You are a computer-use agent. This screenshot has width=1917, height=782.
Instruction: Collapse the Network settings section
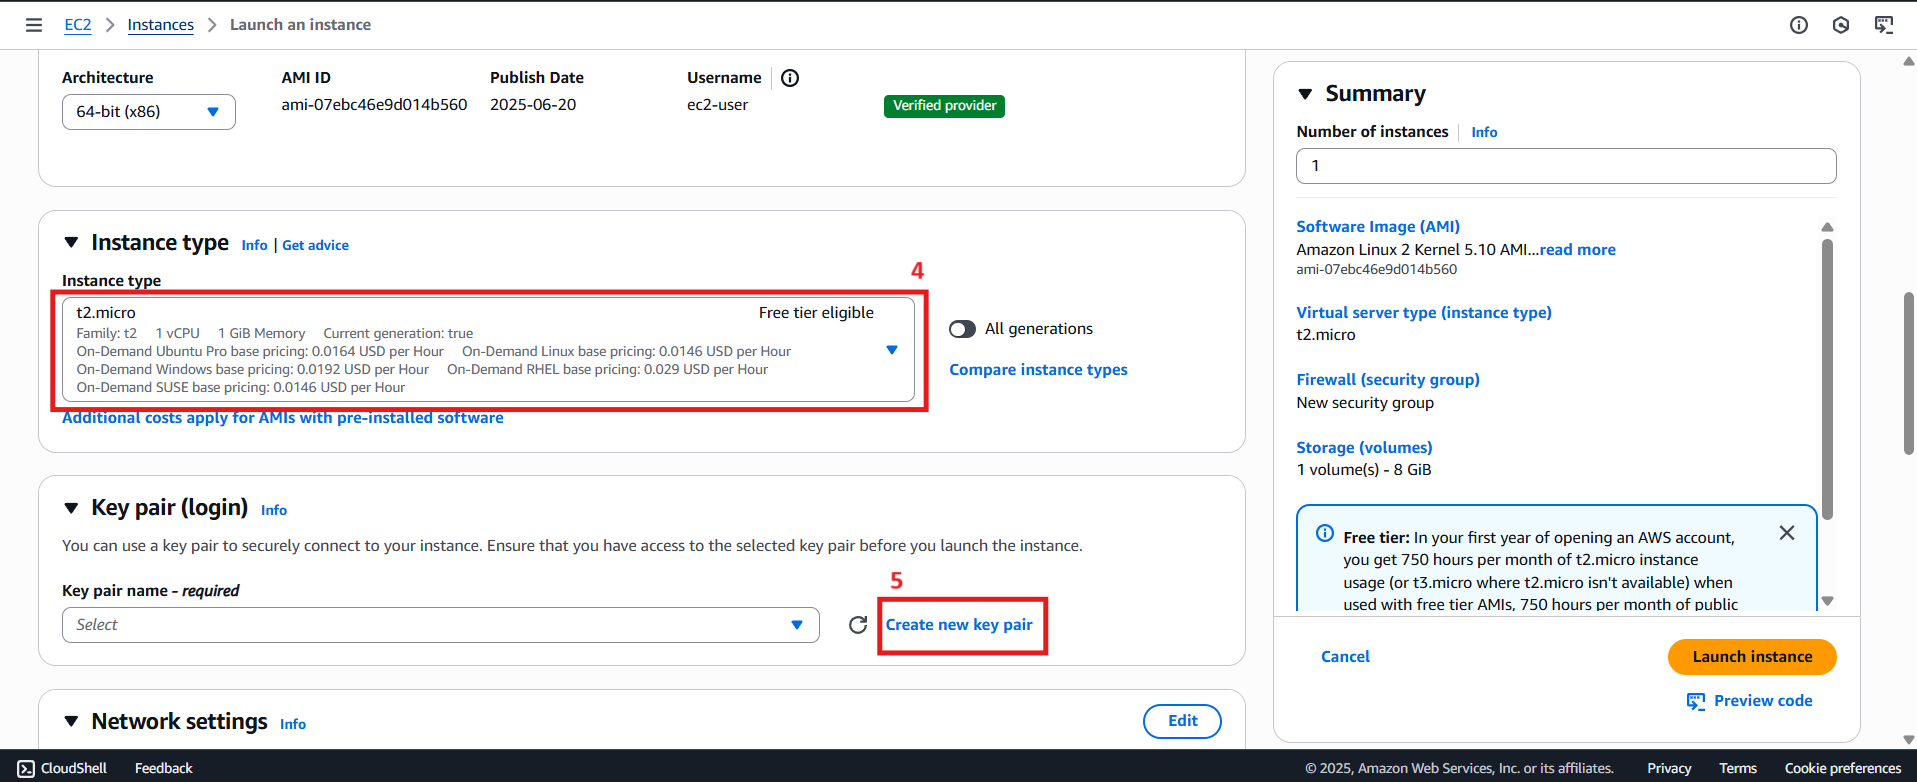[71, 722]
